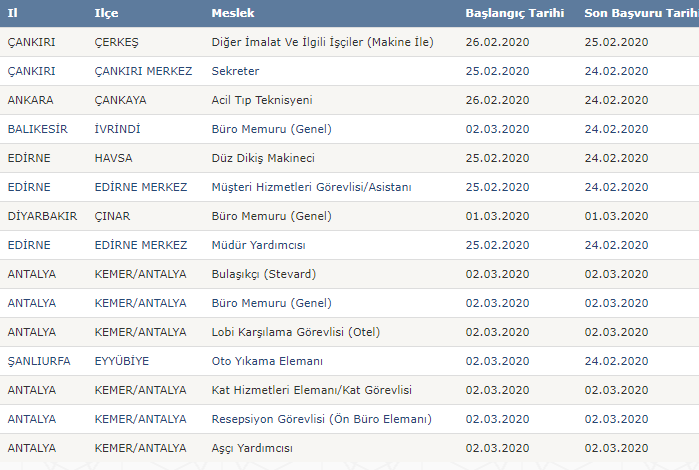Image resolution: width=699 pixels, height=470 pixels.
Task: Click the ÇERKEŞ district cell
Action: pyautogui.click(x=115, y=42)
